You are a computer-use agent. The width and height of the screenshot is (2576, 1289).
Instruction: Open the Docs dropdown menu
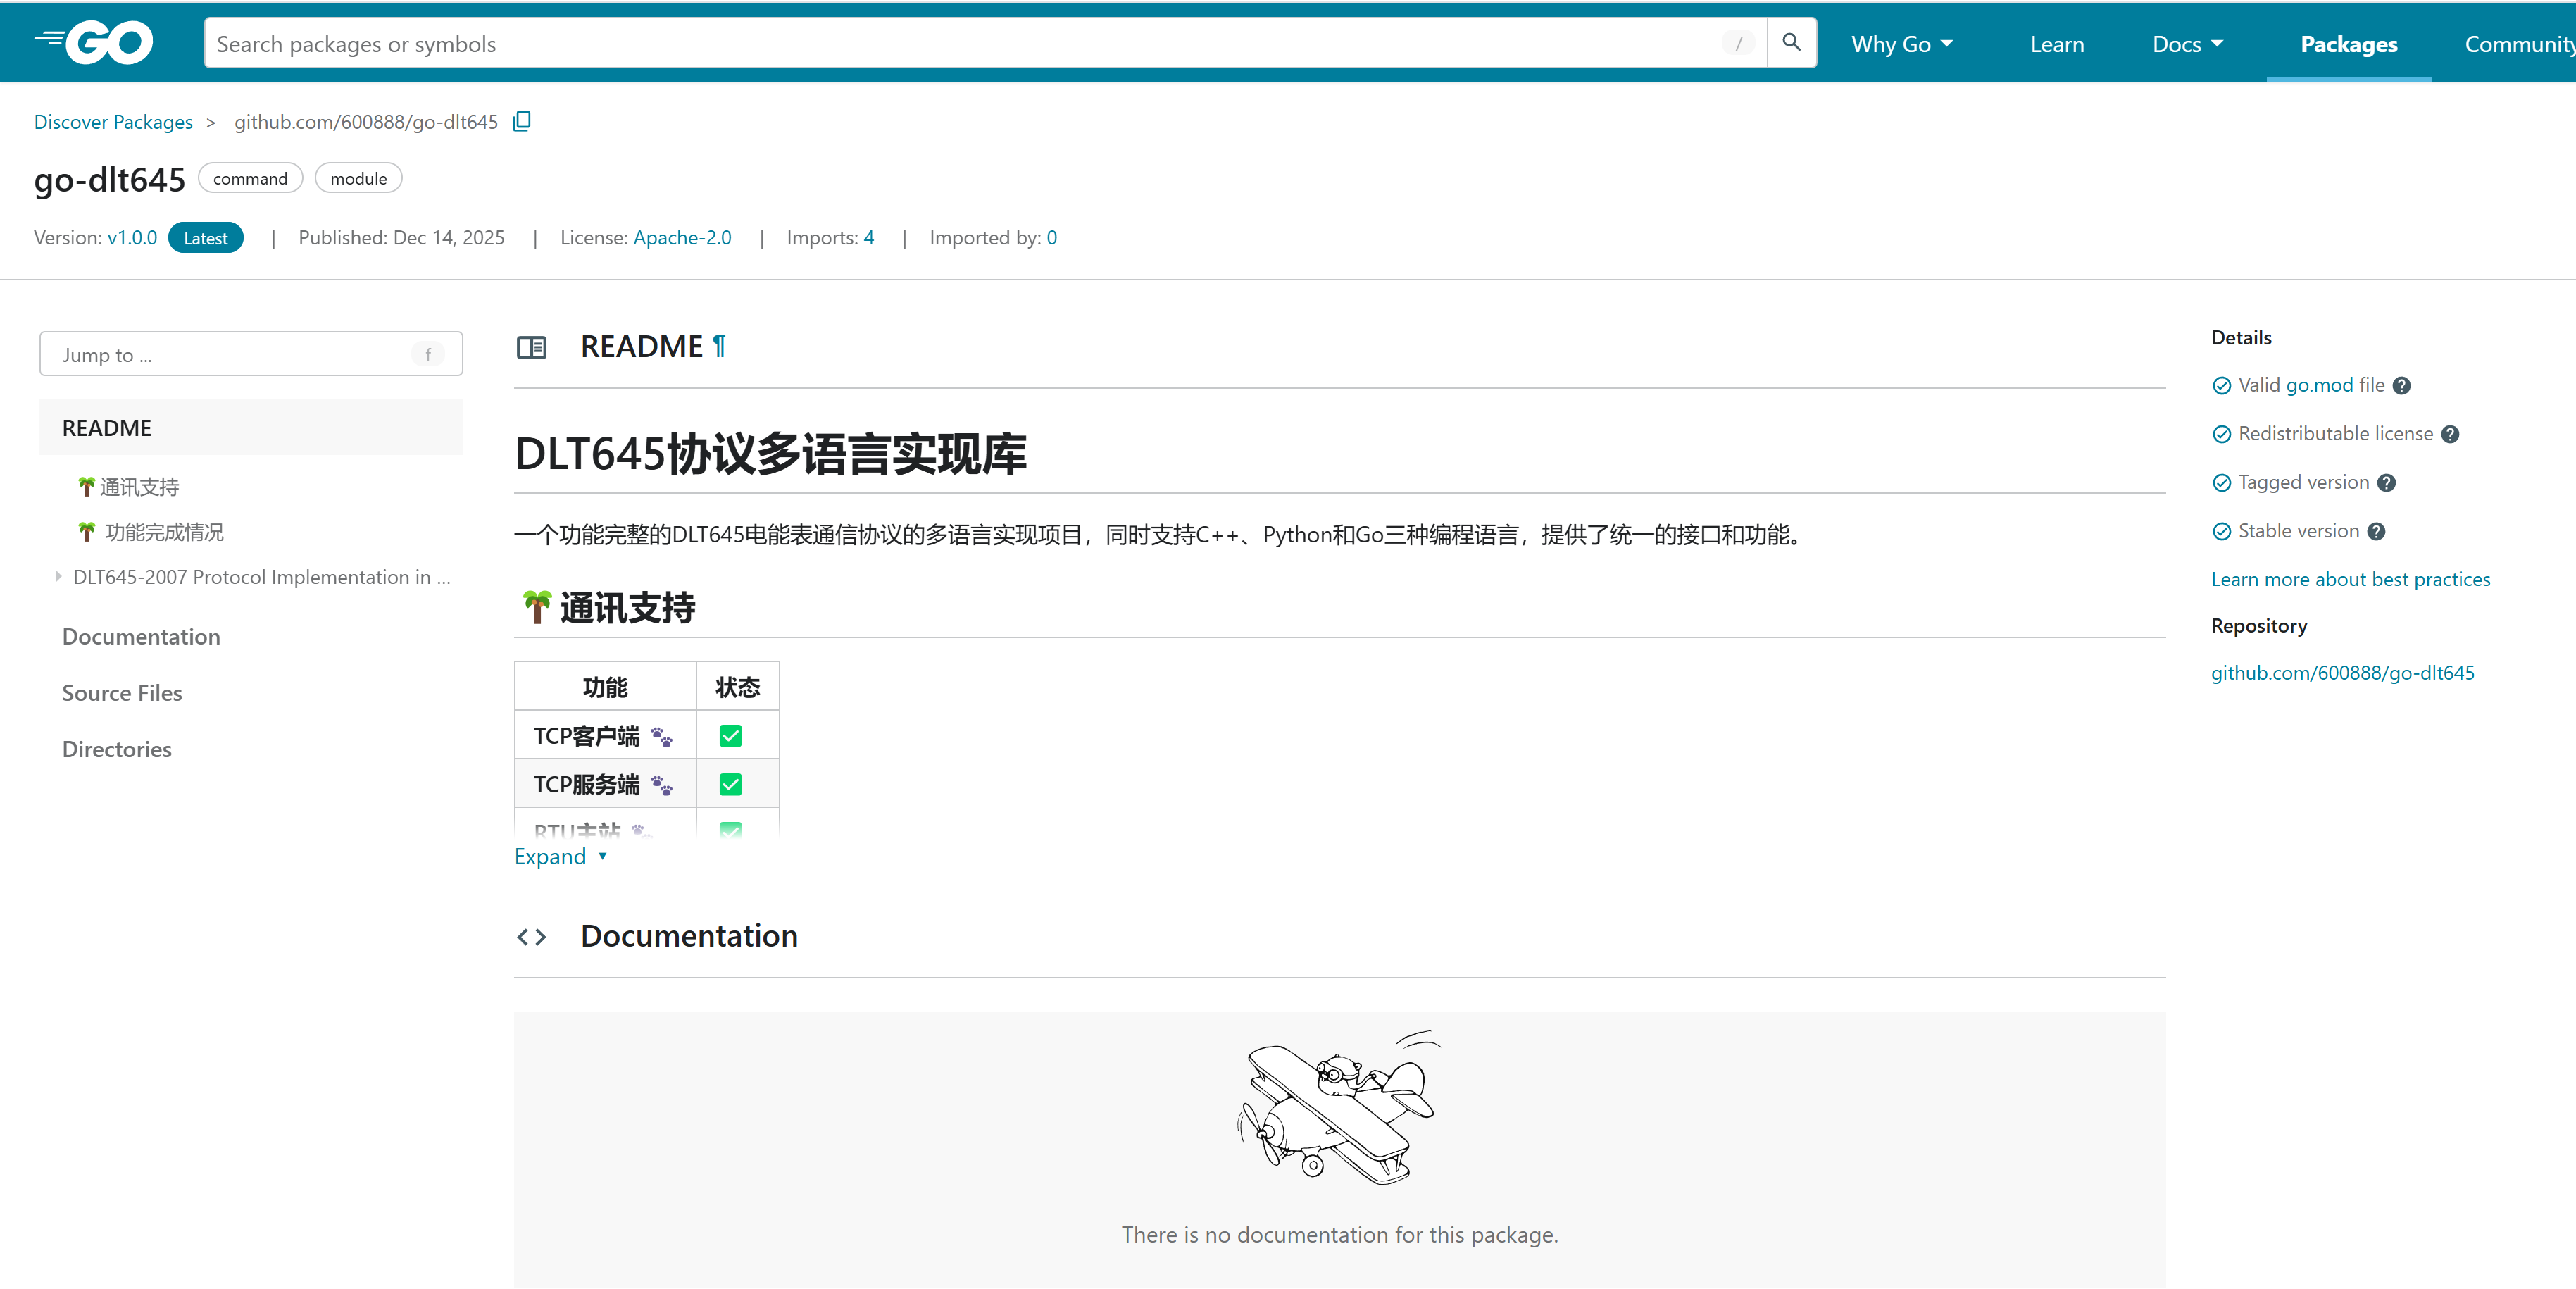(x=2187, y=44)
